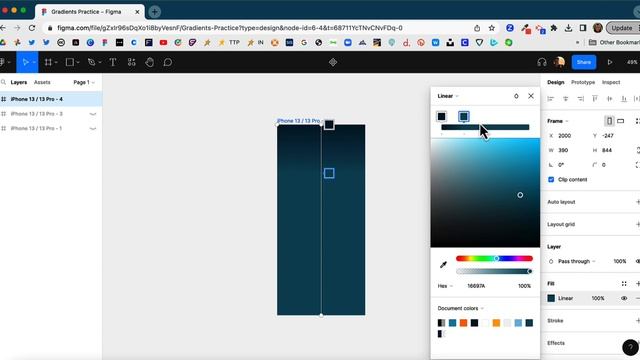
Task: Click the hue slider
Action: 494,258
